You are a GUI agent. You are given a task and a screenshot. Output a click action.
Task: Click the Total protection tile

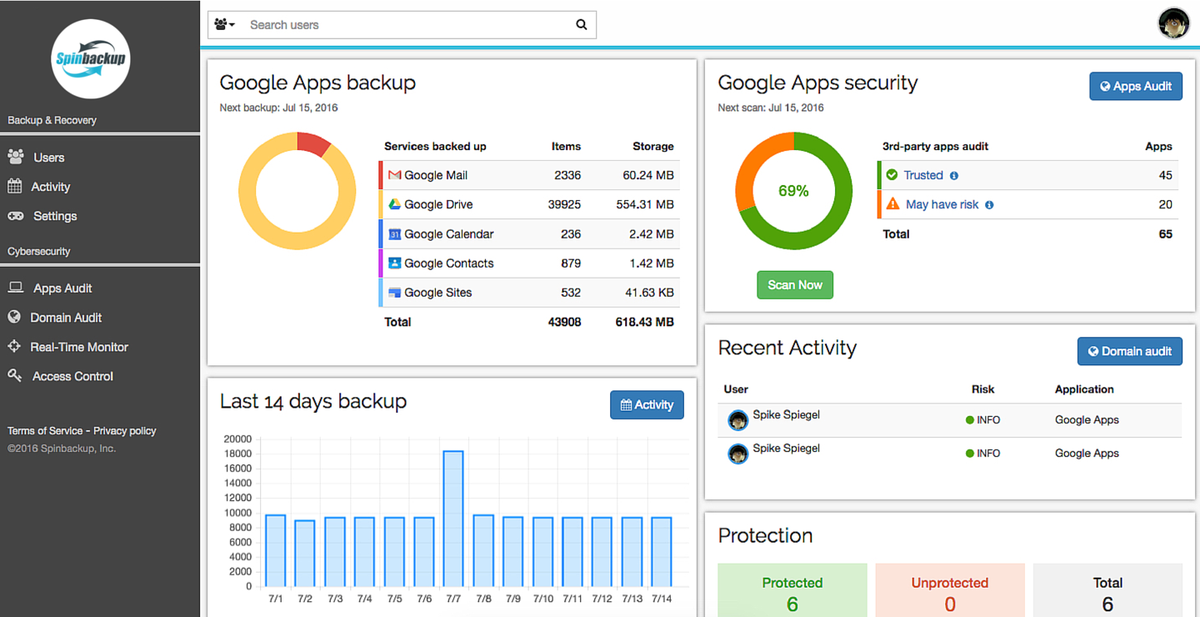(1108, 590)
